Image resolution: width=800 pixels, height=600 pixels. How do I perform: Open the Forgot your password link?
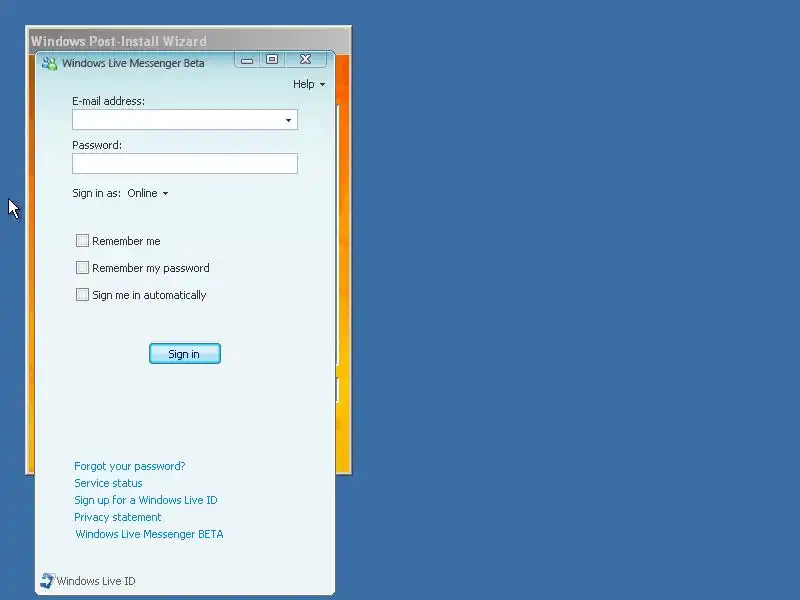[130, 466]
